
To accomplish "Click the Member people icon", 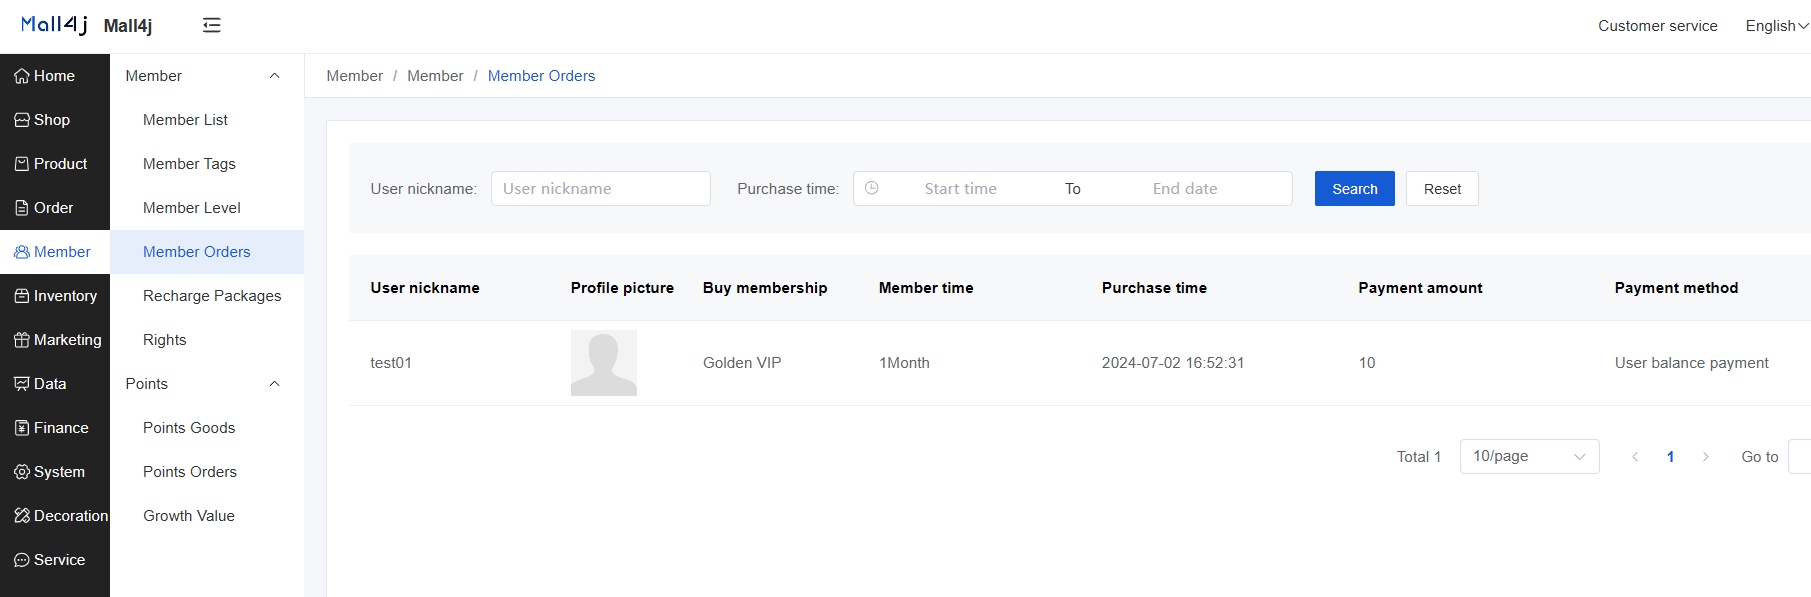I will pyautogui.click(x=22, y=252).
